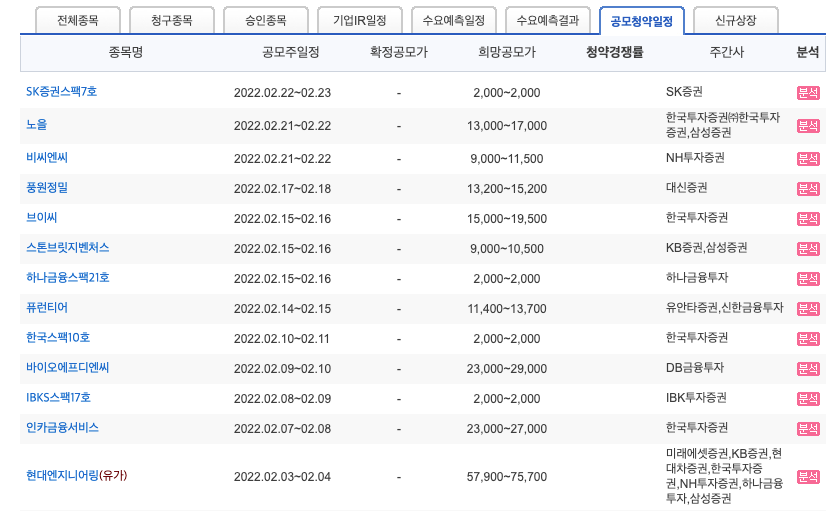Open the SK증권스팩7호 stock link

click(x=61, y=91)
